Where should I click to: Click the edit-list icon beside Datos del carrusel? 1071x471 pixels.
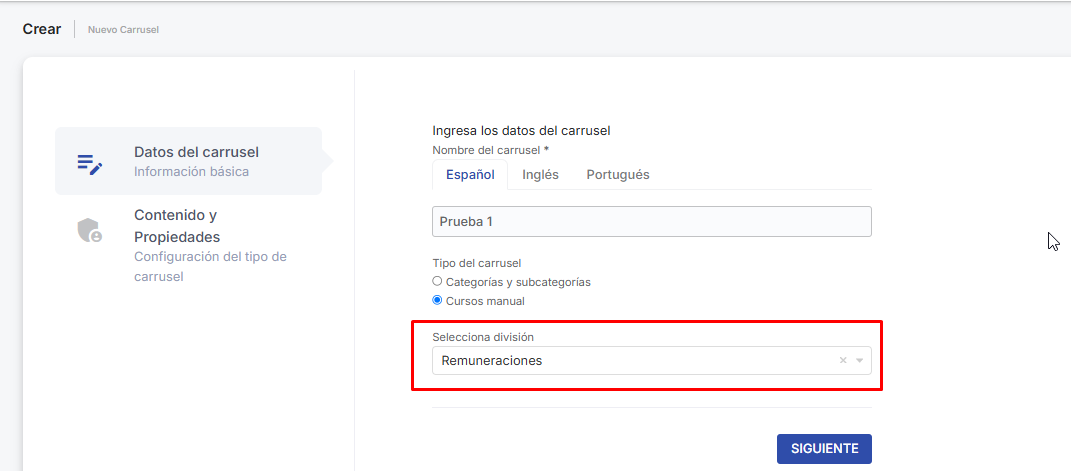point(90,164)
